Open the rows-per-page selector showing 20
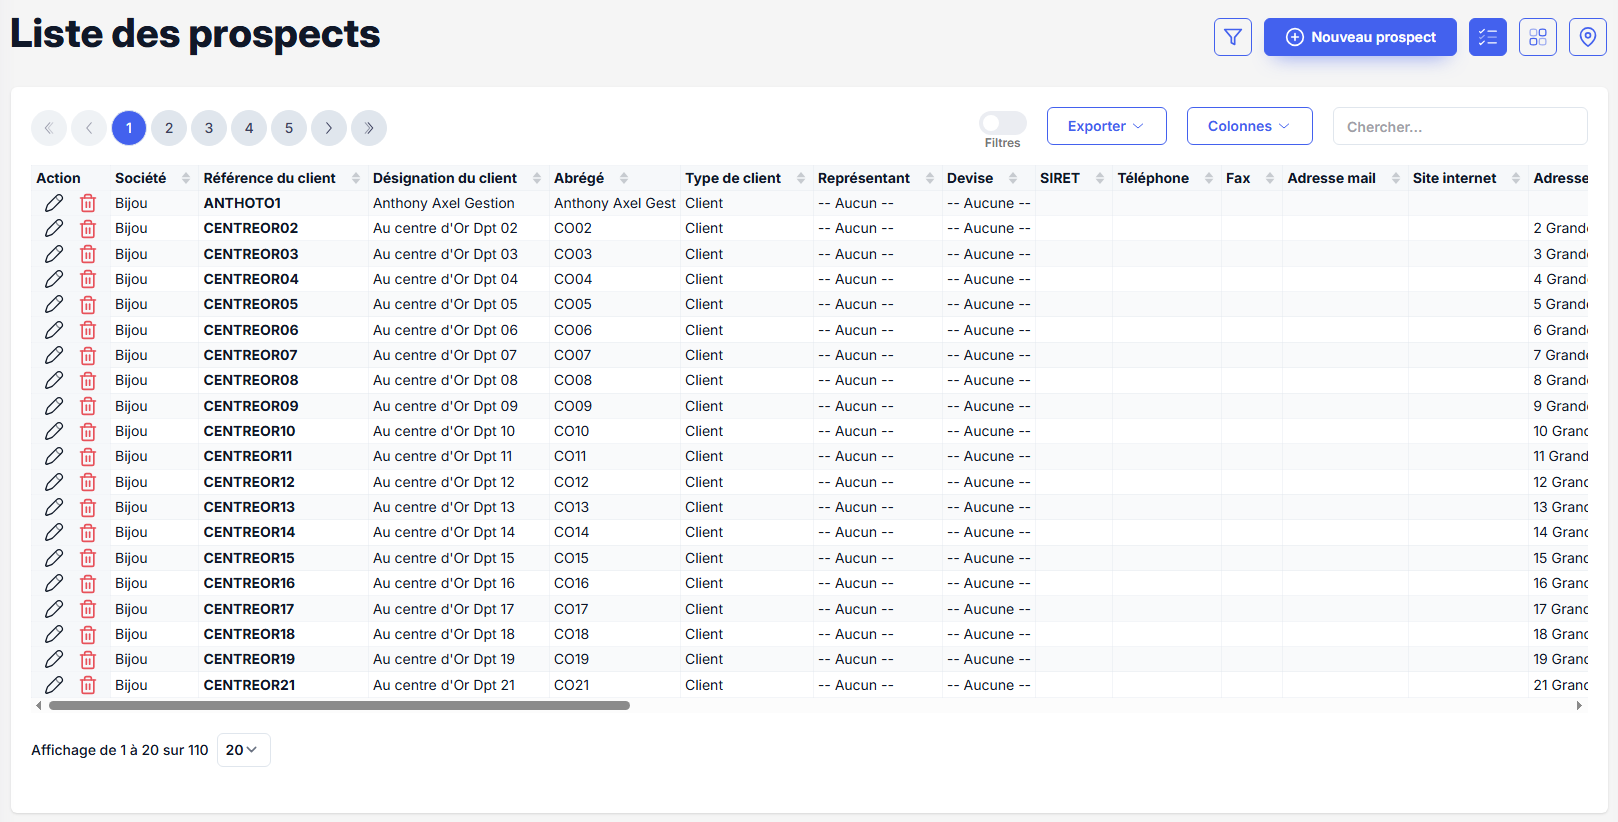Screen dimensions: 1618x822 [243, 750]
